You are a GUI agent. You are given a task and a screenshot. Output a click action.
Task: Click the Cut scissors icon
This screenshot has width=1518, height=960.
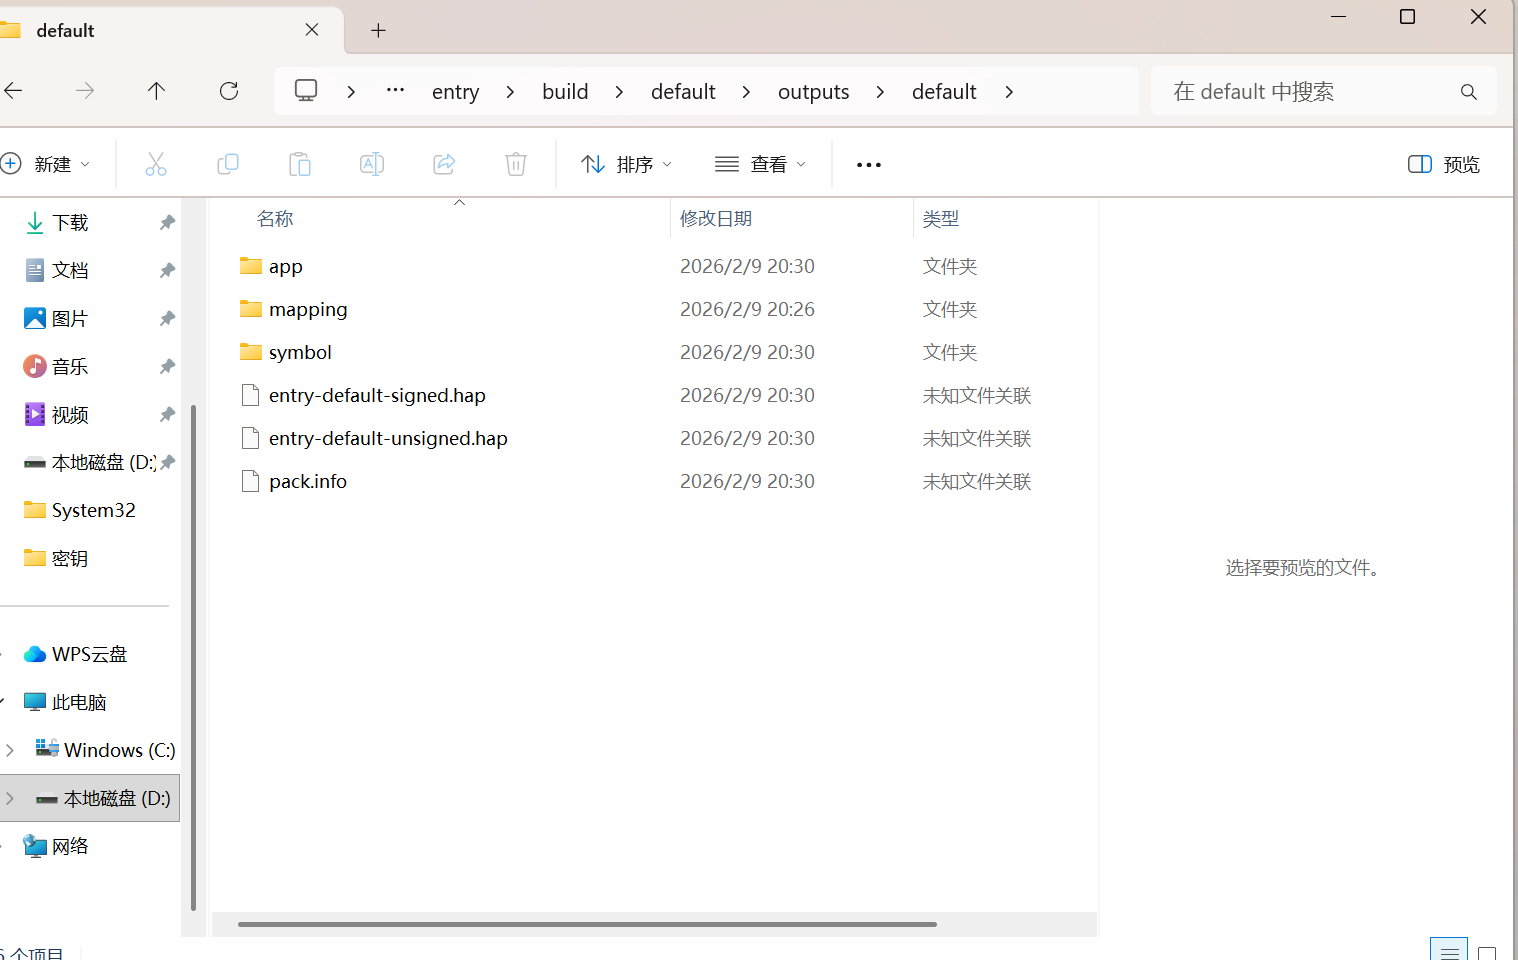click(x=156, y=164)
